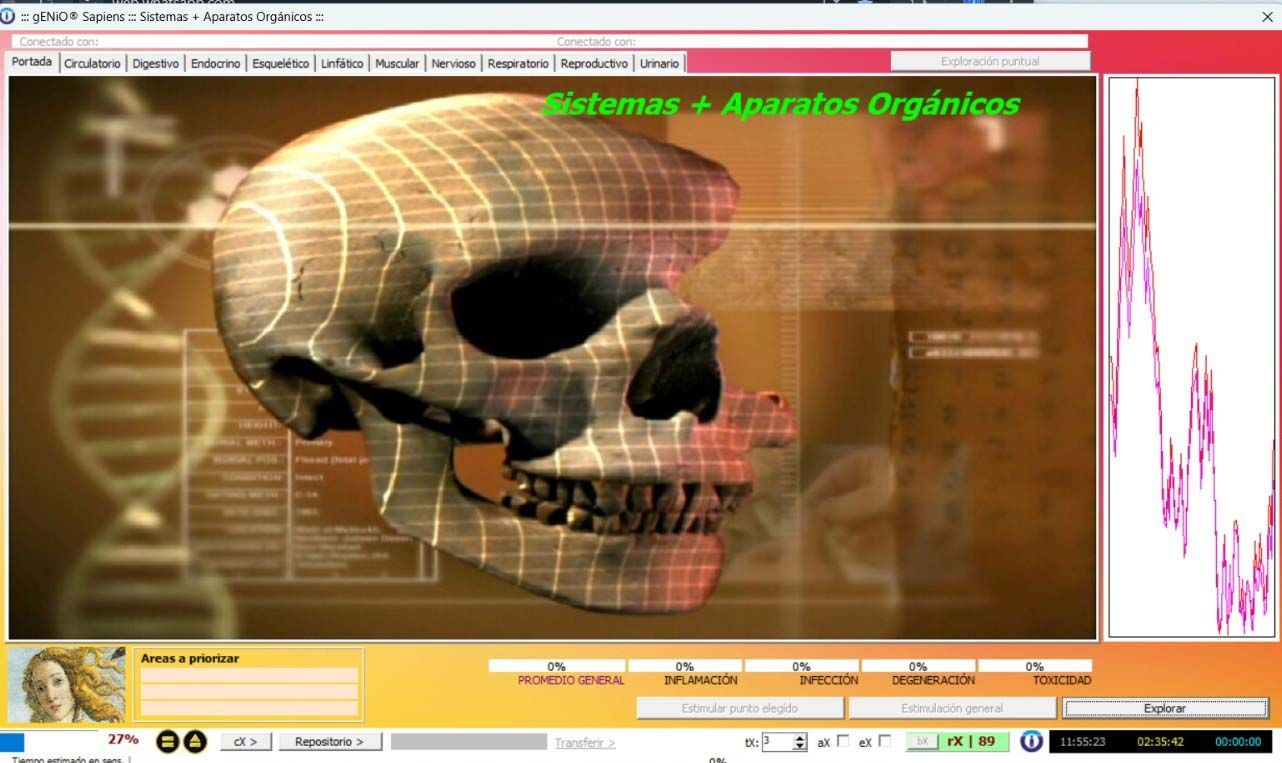
Task: Click the DEGENERACIÓN percentage bar
Action: [918, 666]
